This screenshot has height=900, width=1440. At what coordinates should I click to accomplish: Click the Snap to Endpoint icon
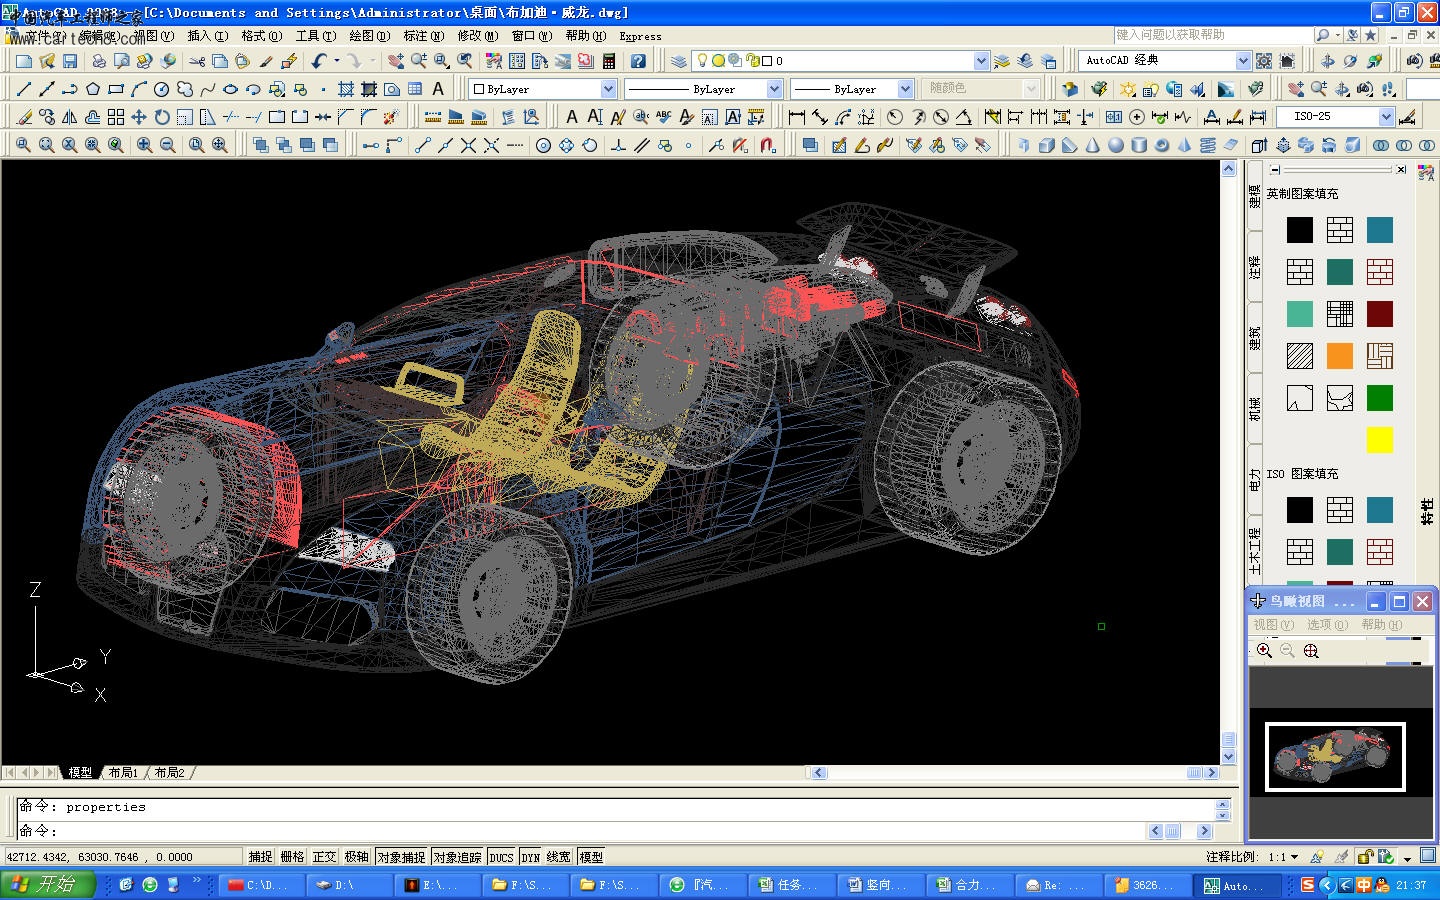(x=422, y=145)
